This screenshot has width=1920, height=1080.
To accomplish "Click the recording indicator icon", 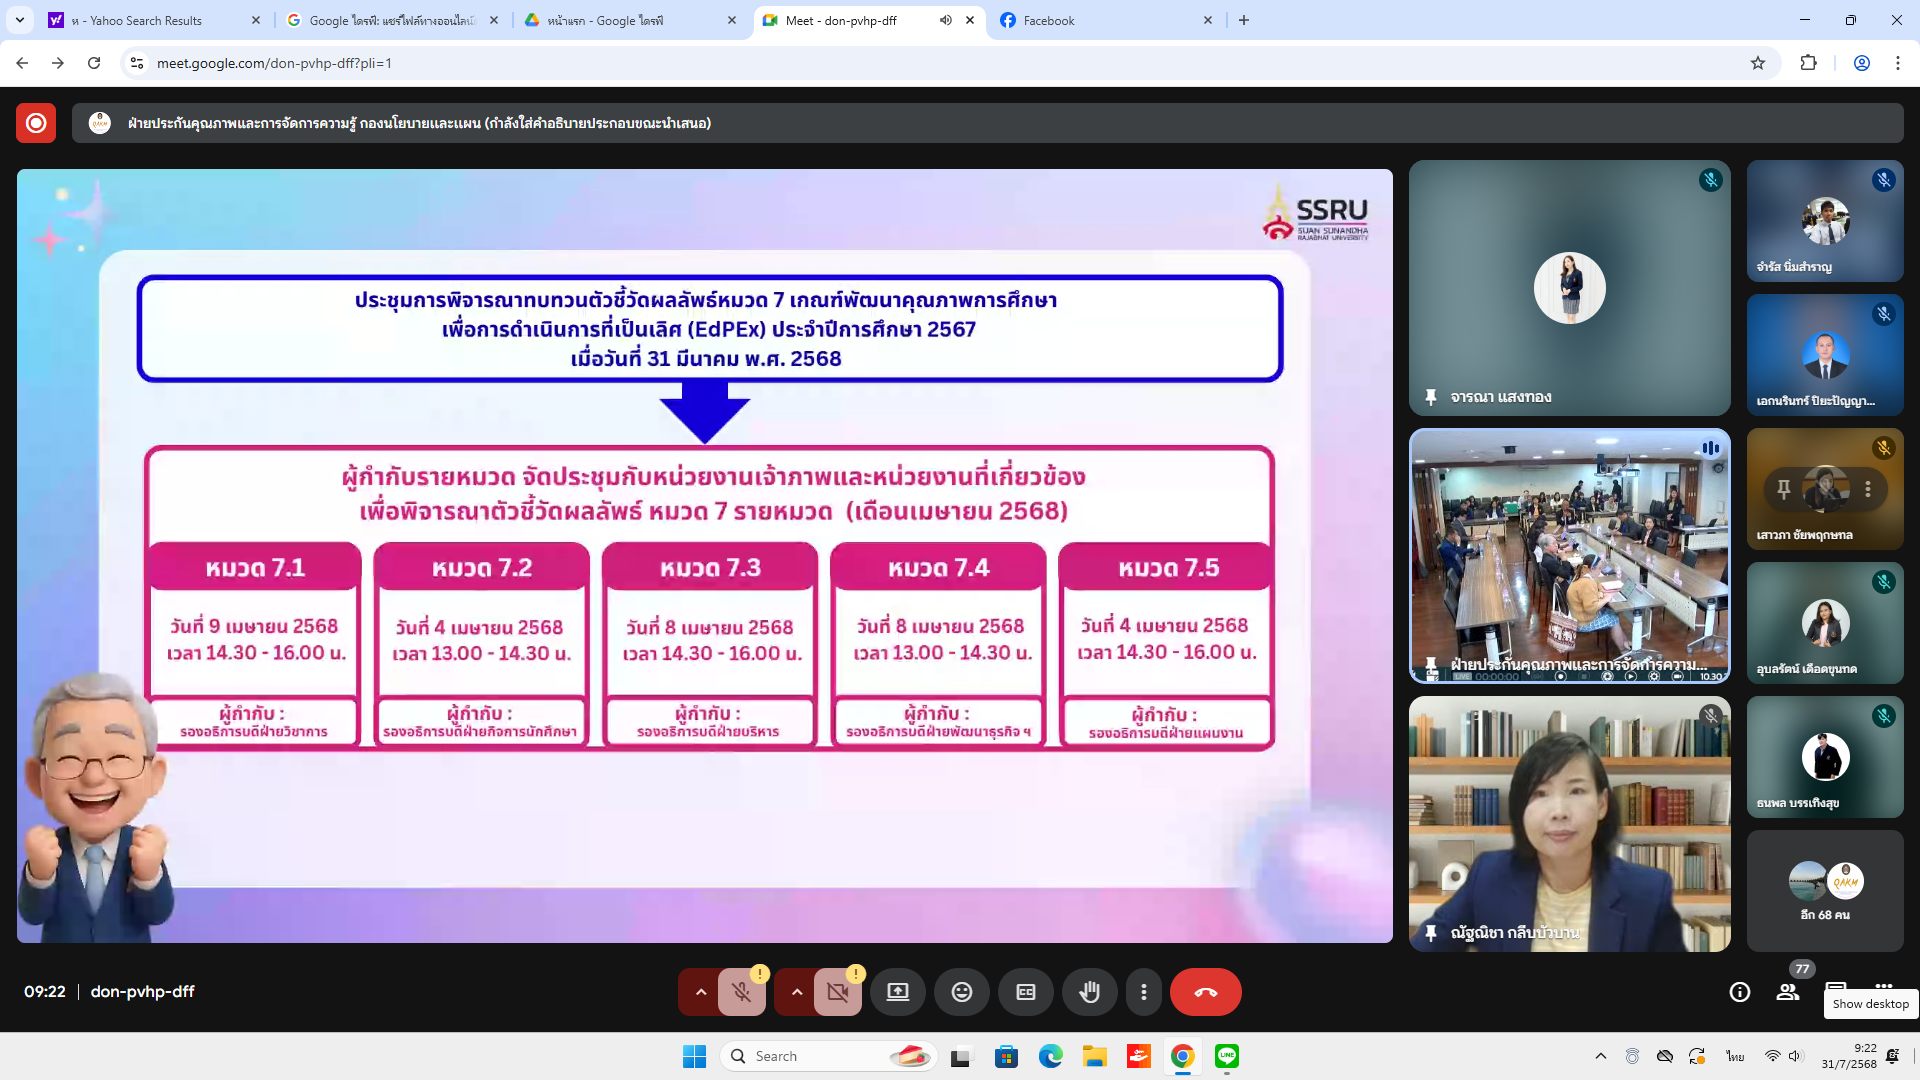I will tap(36, 123).
